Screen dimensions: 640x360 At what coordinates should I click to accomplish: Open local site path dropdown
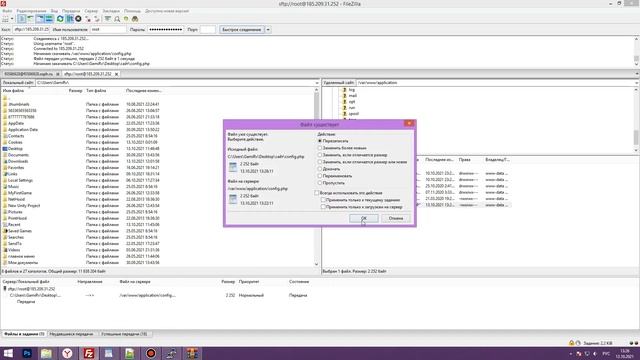coord(317,83)
